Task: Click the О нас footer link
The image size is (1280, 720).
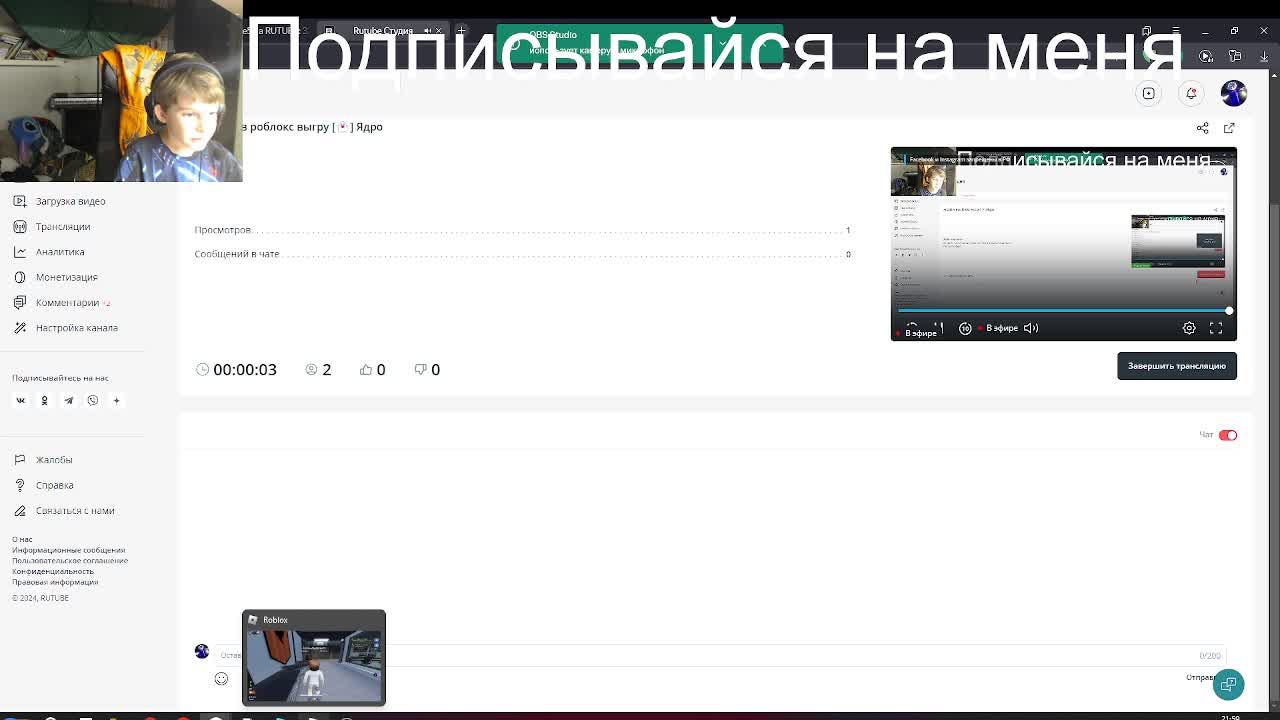Action: [x=22, y=539]
